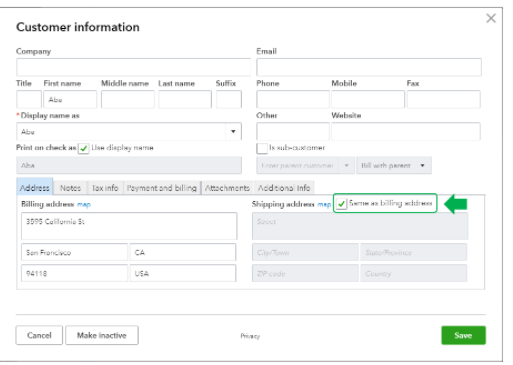This screenshot has width=513, height=365.
Task: Toggle Same as billing address checkbox
Action: click(341, 203)
